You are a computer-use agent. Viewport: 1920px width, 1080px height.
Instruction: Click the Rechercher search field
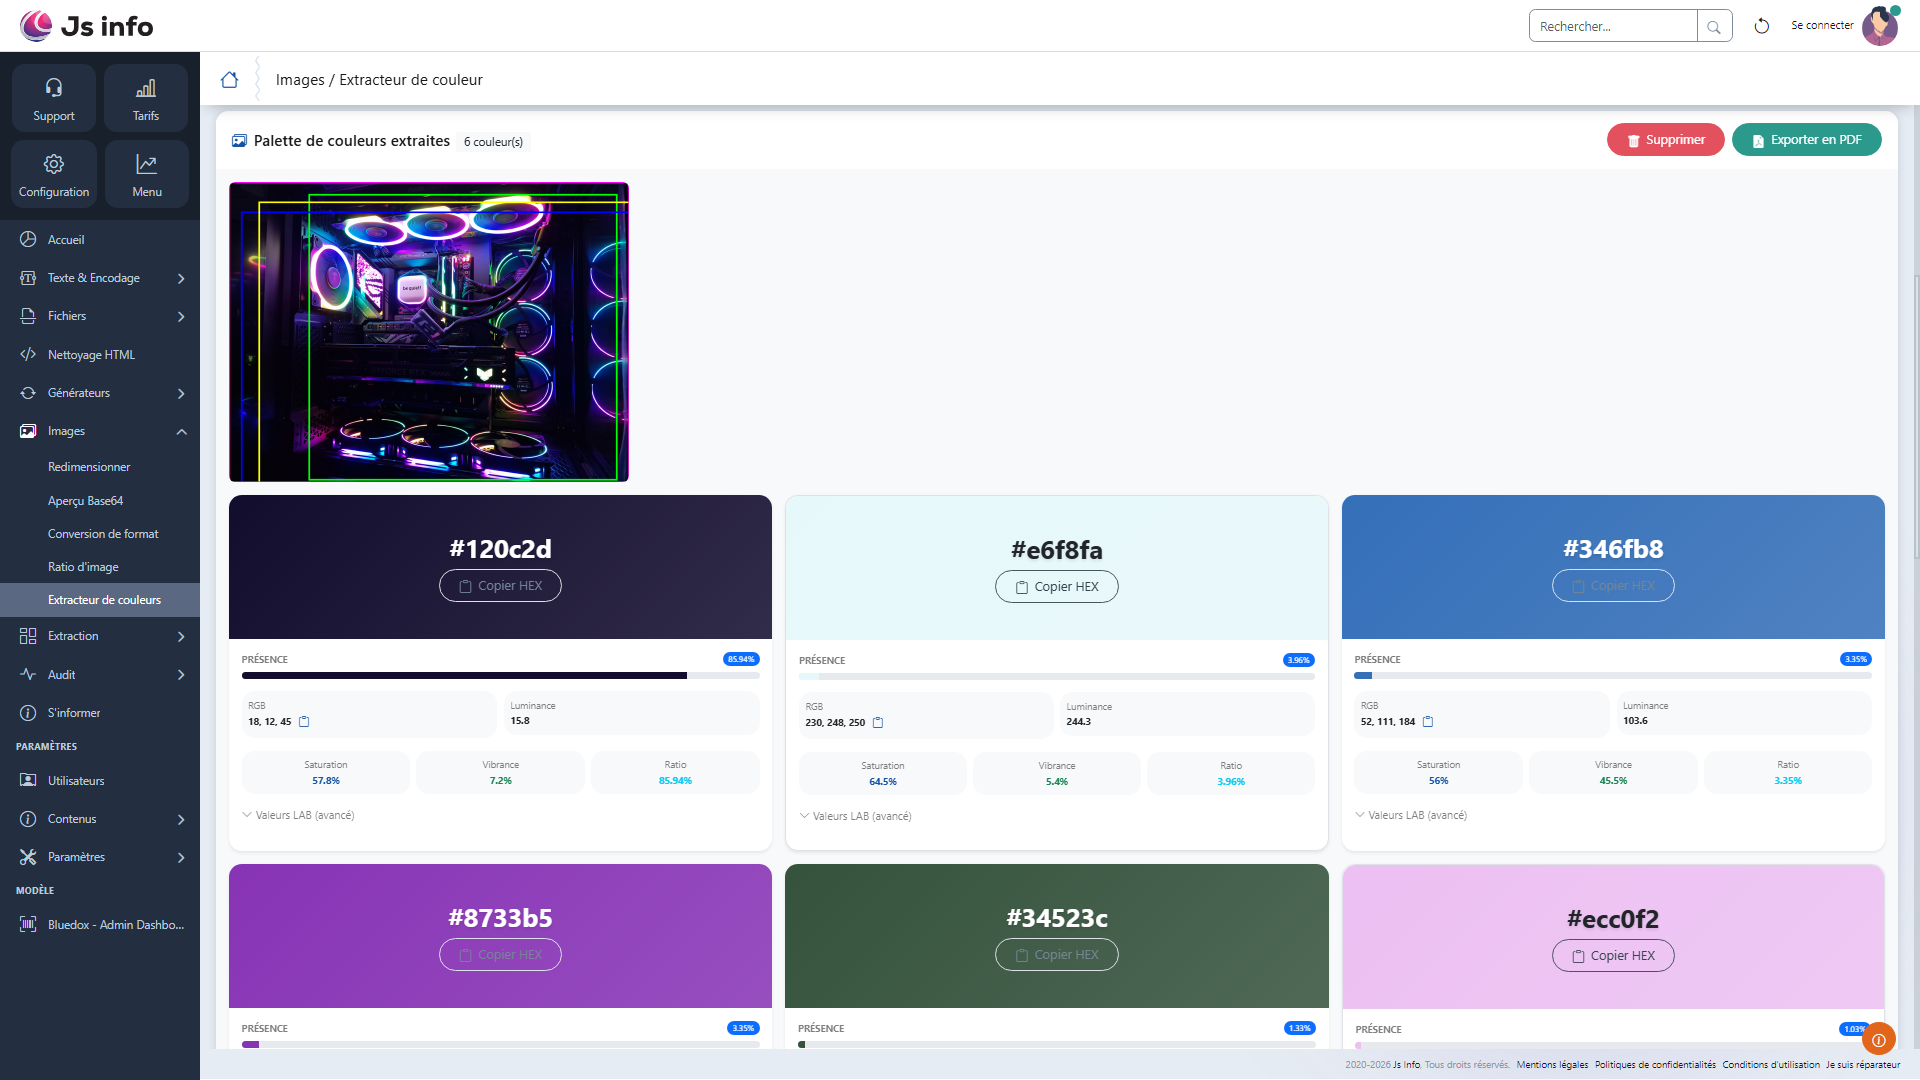(x=1613, y=27)
